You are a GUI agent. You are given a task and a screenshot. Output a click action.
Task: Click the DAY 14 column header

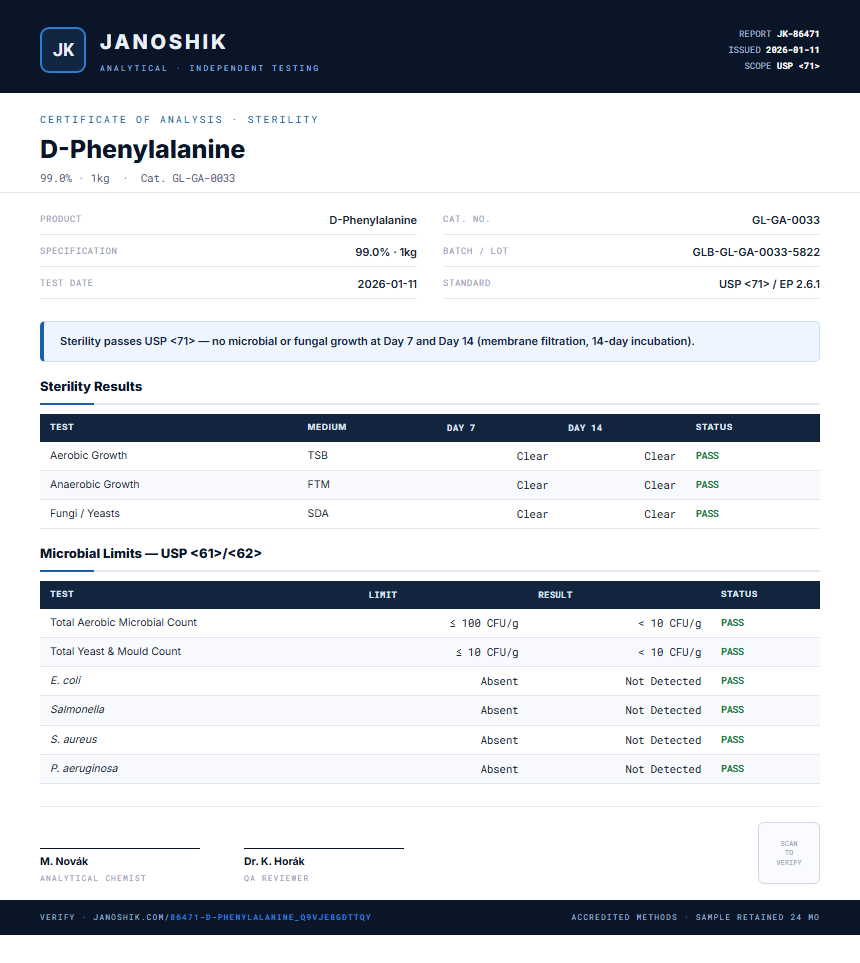coord(585,428)
